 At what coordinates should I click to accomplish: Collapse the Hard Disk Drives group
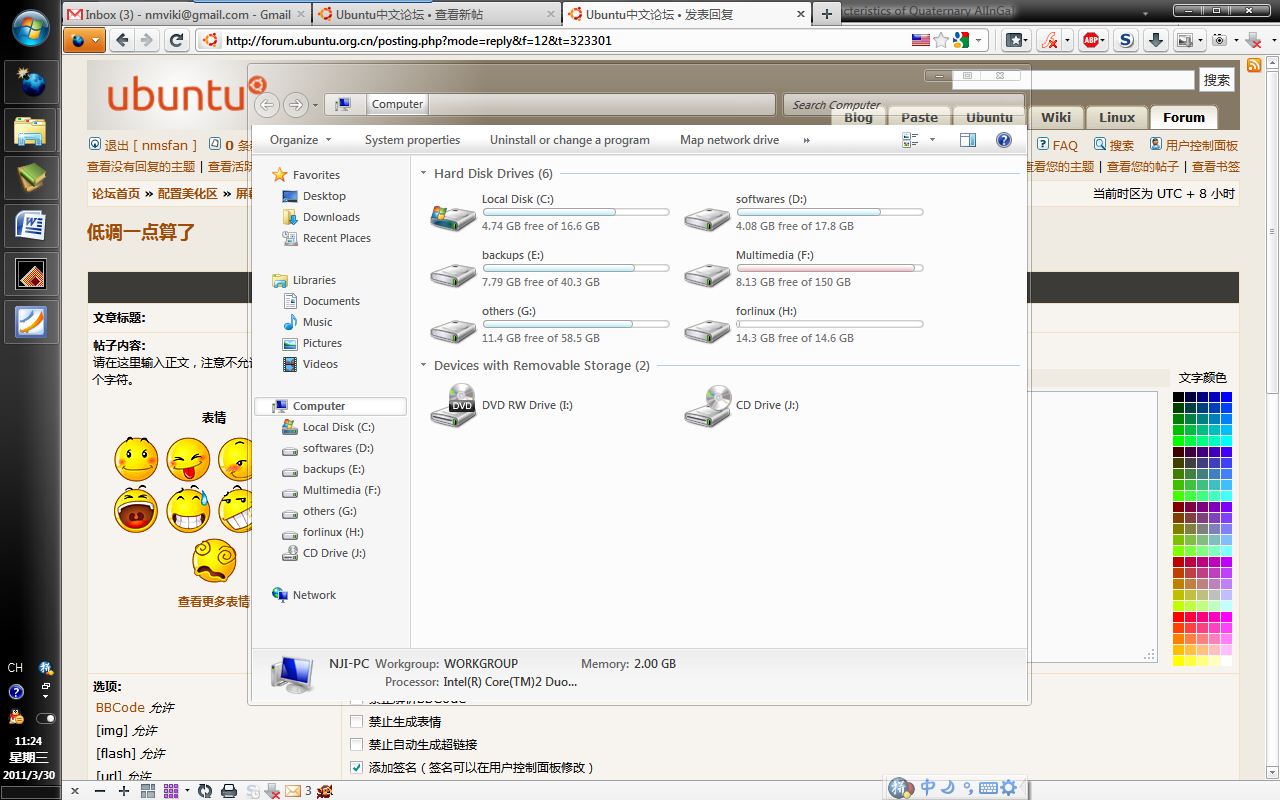(424, 174)
